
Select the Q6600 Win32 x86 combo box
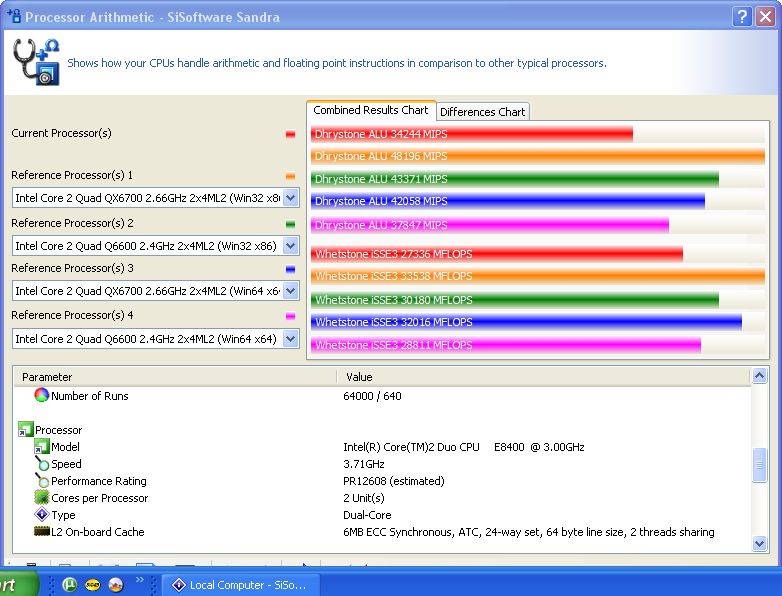(156, 246)
